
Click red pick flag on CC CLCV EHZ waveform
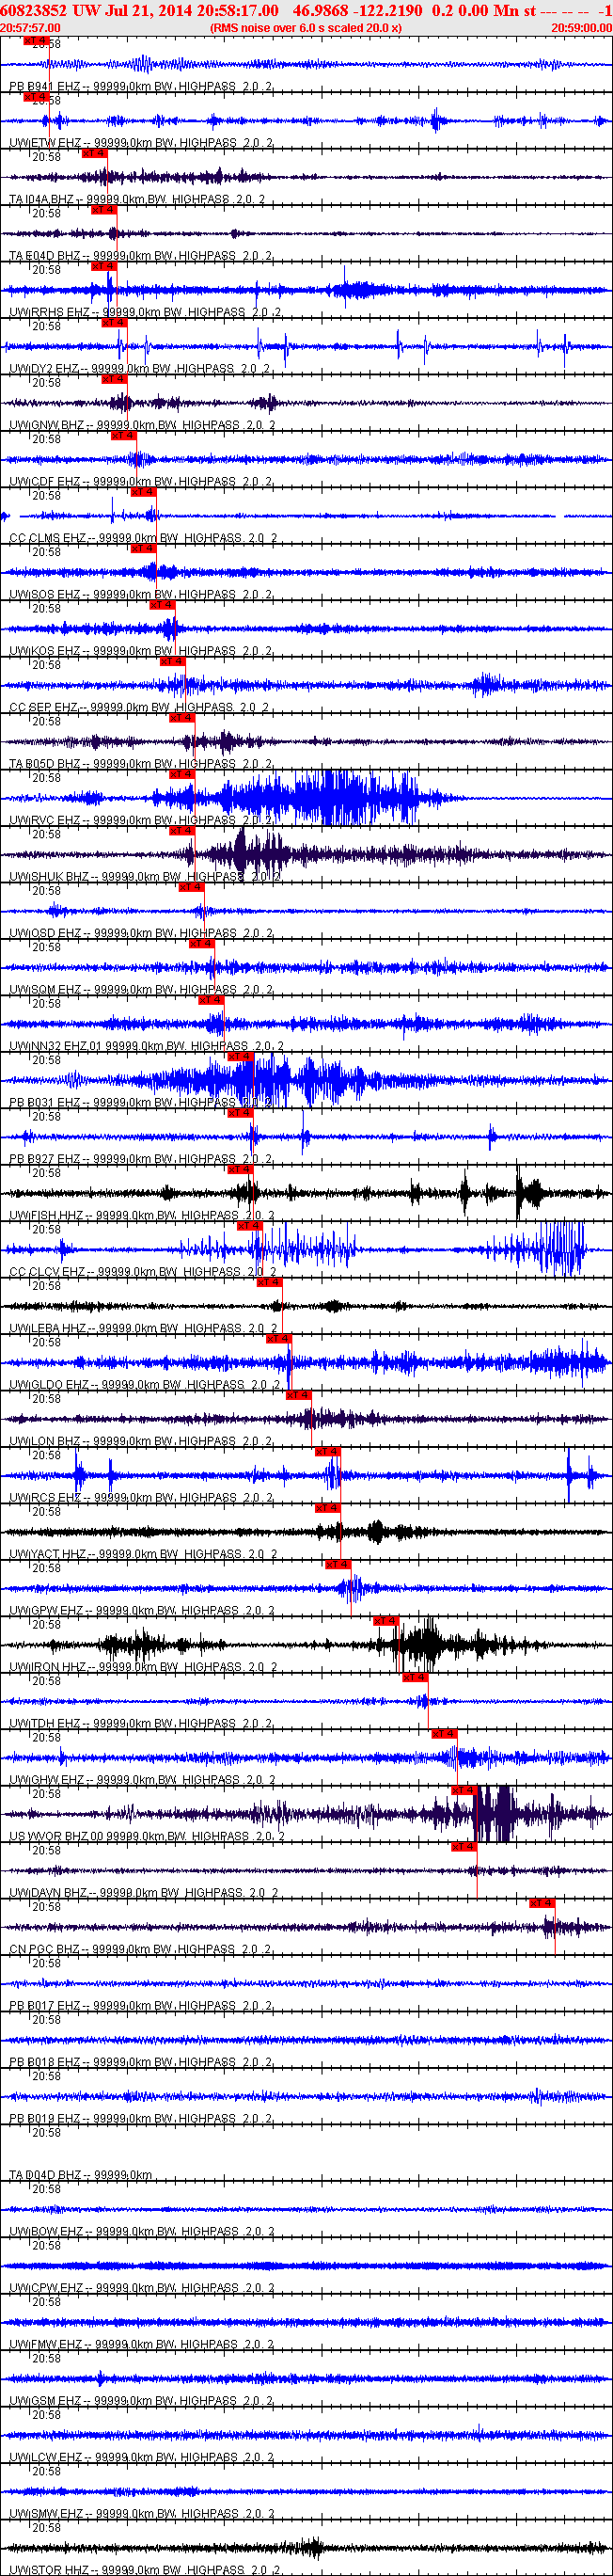coord(250,1226)
